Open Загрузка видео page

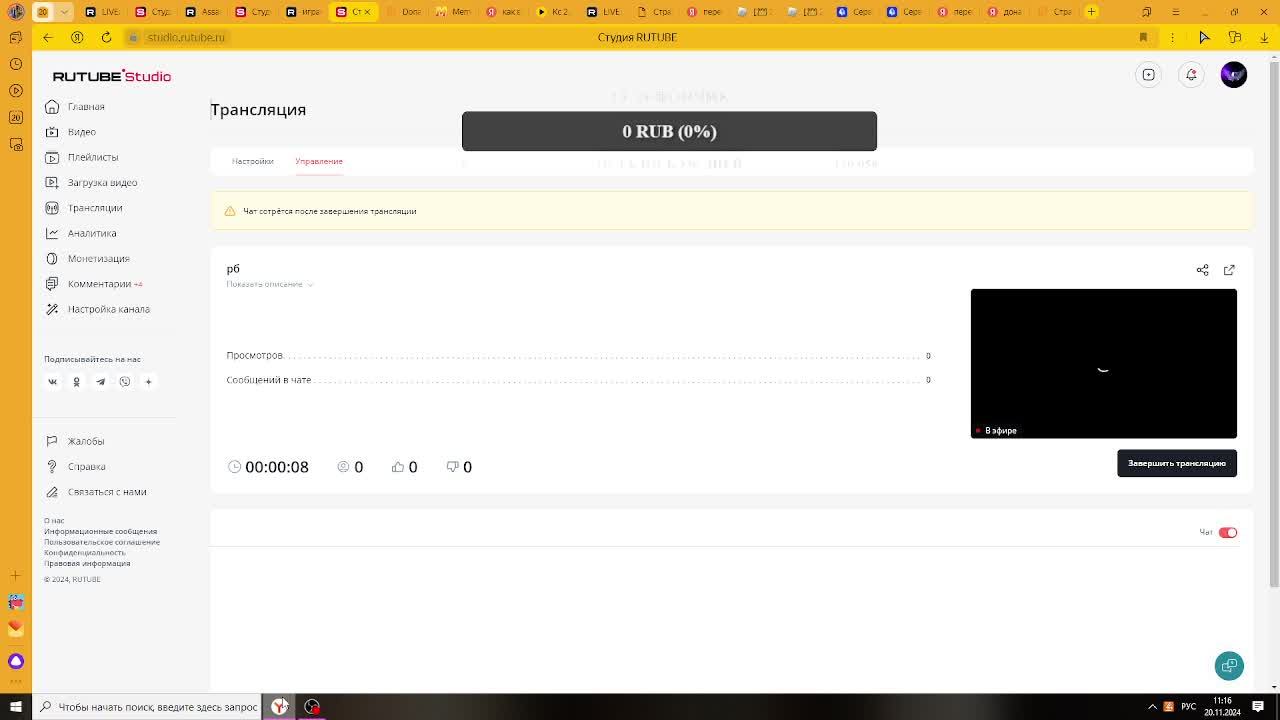tap(91, 183)
